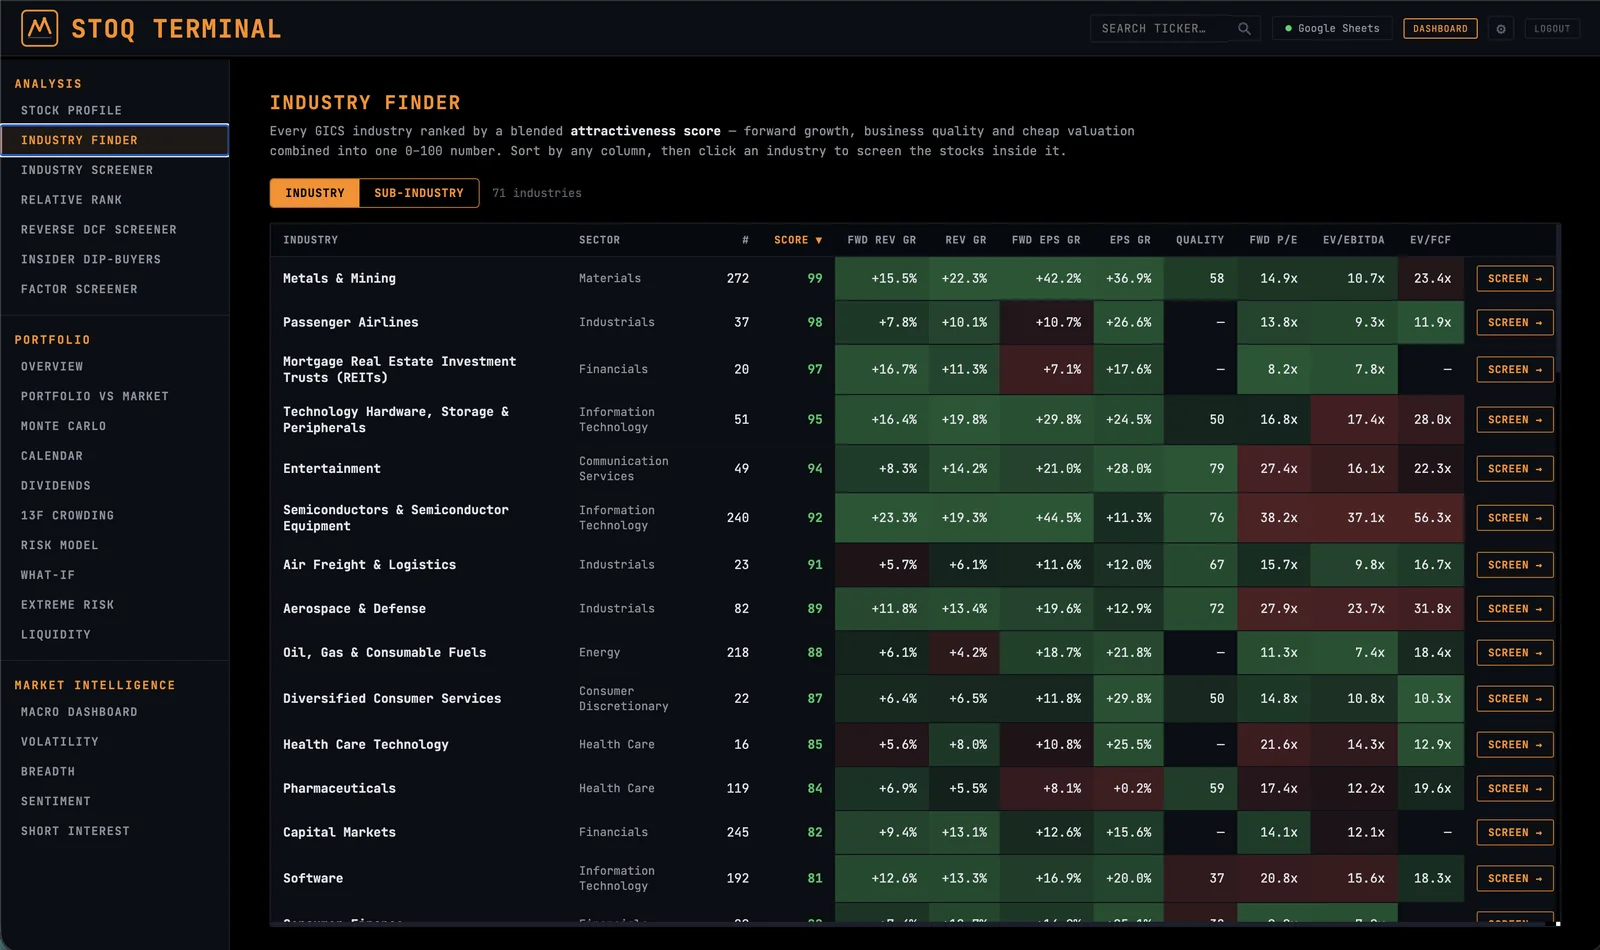Viewport: 1600px width, 950px height.
Task: Click the +44.5% FWD EPS GR cell
Action: (1047, 518)
